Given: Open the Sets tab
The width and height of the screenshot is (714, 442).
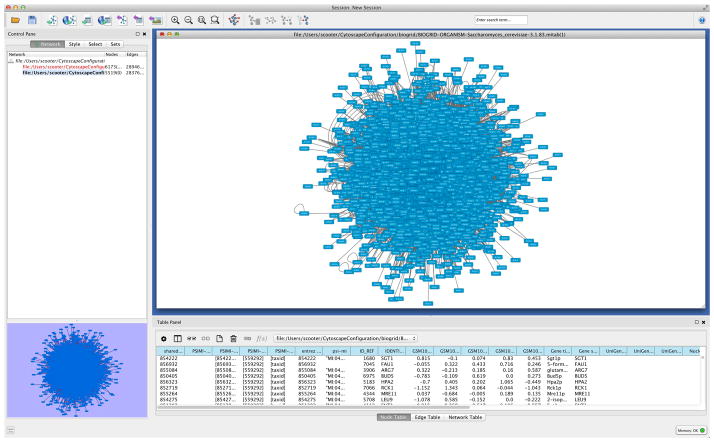Looking at the screenshot, I should pyautogui.click(x=115, y=44).
